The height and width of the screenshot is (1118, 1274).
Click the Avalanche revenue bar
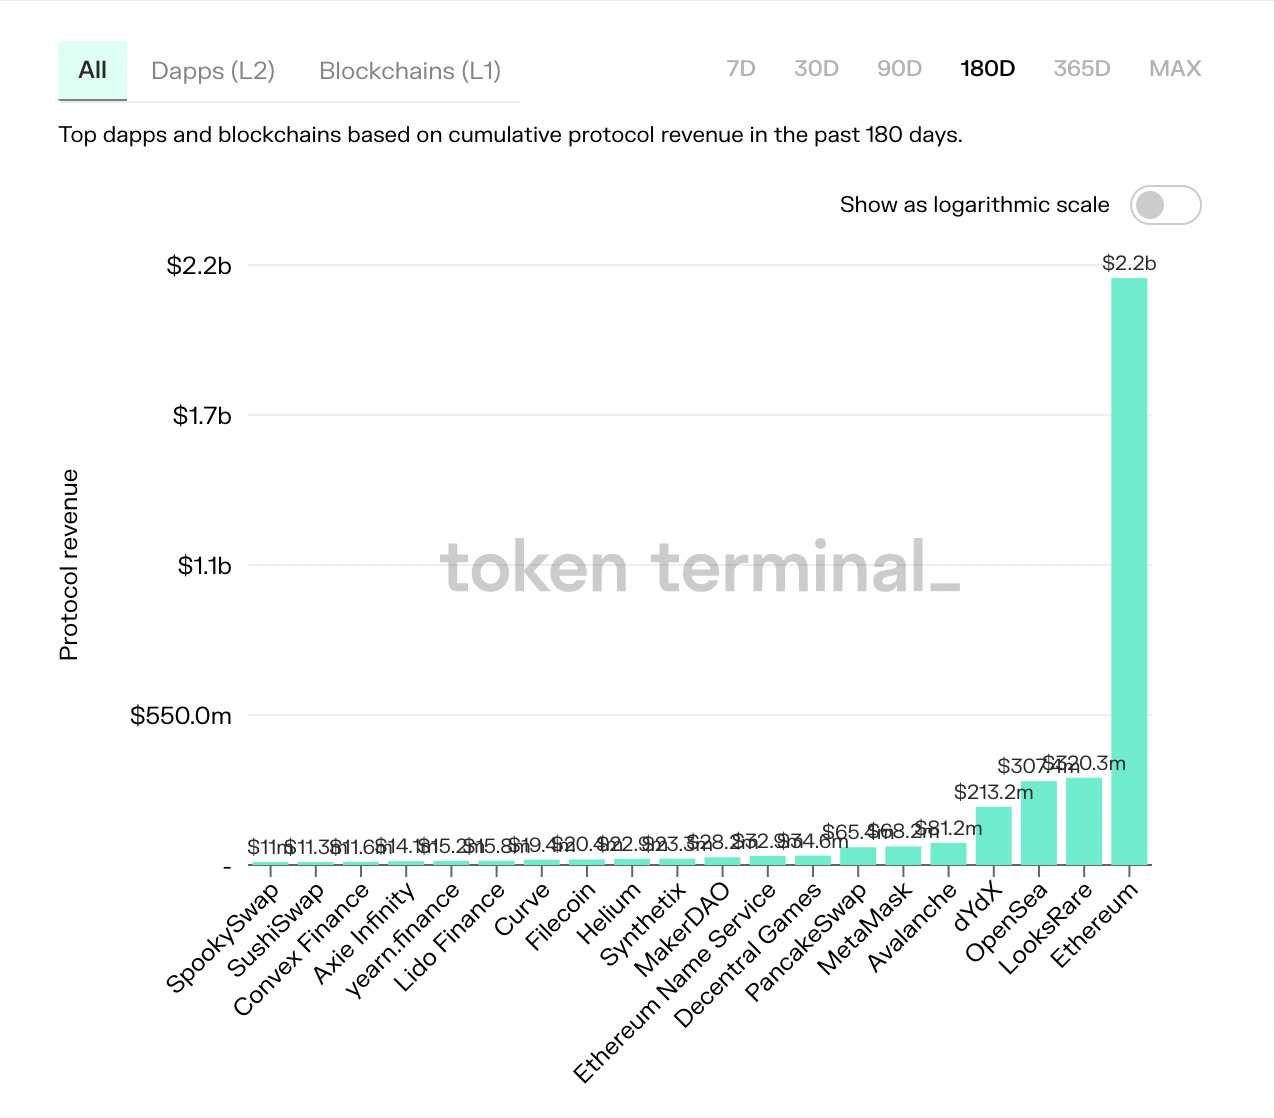pyautogui.click(x=948, y=854)
